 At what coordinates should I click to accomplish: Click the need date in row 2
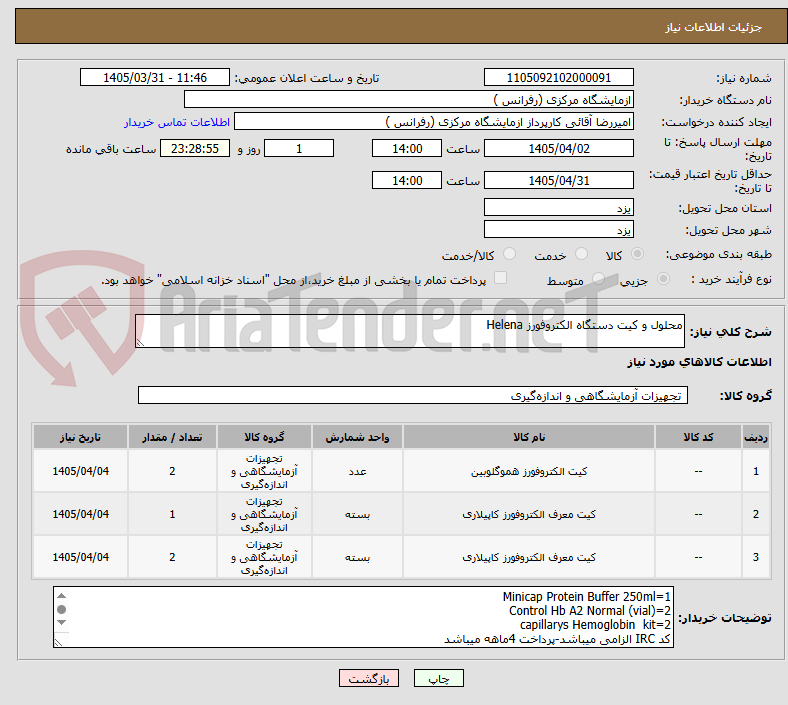click(x=80, y=515)
